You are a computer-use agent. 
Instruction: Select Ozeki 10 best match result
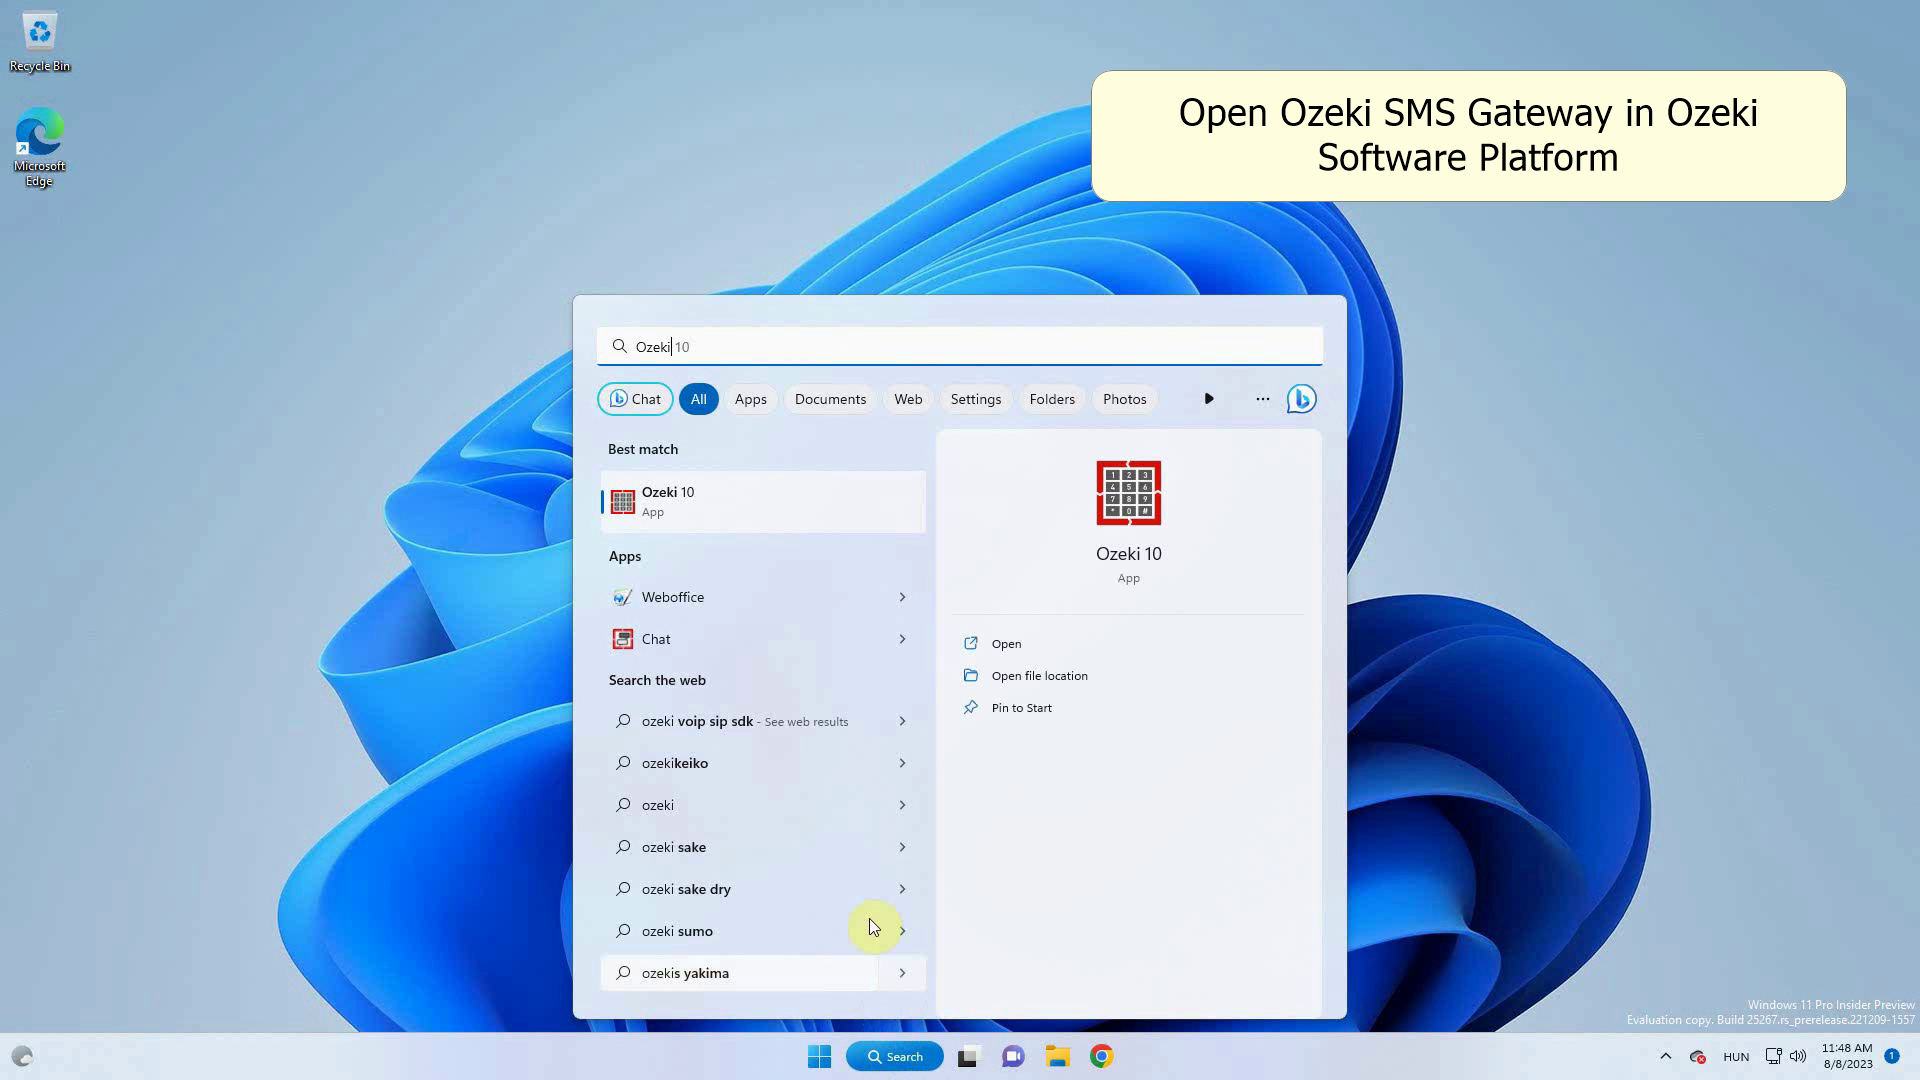click(x=763, y=501)
